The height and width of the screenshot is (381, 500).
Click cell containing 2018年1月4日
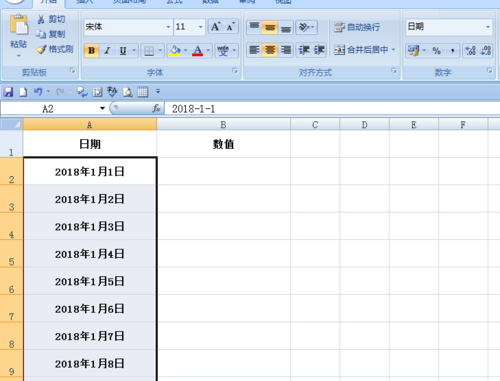(x=90, y=254)
